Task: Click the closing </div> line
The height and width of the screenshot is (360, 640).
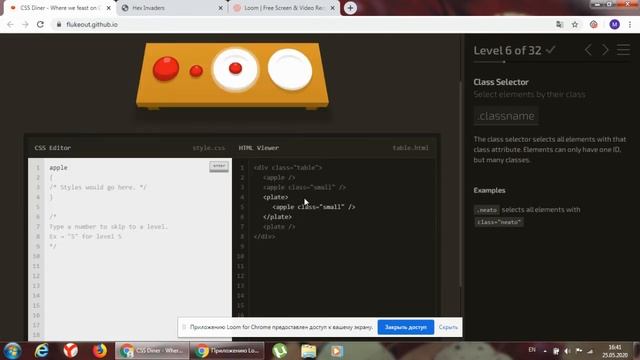Action: [264, 236]
